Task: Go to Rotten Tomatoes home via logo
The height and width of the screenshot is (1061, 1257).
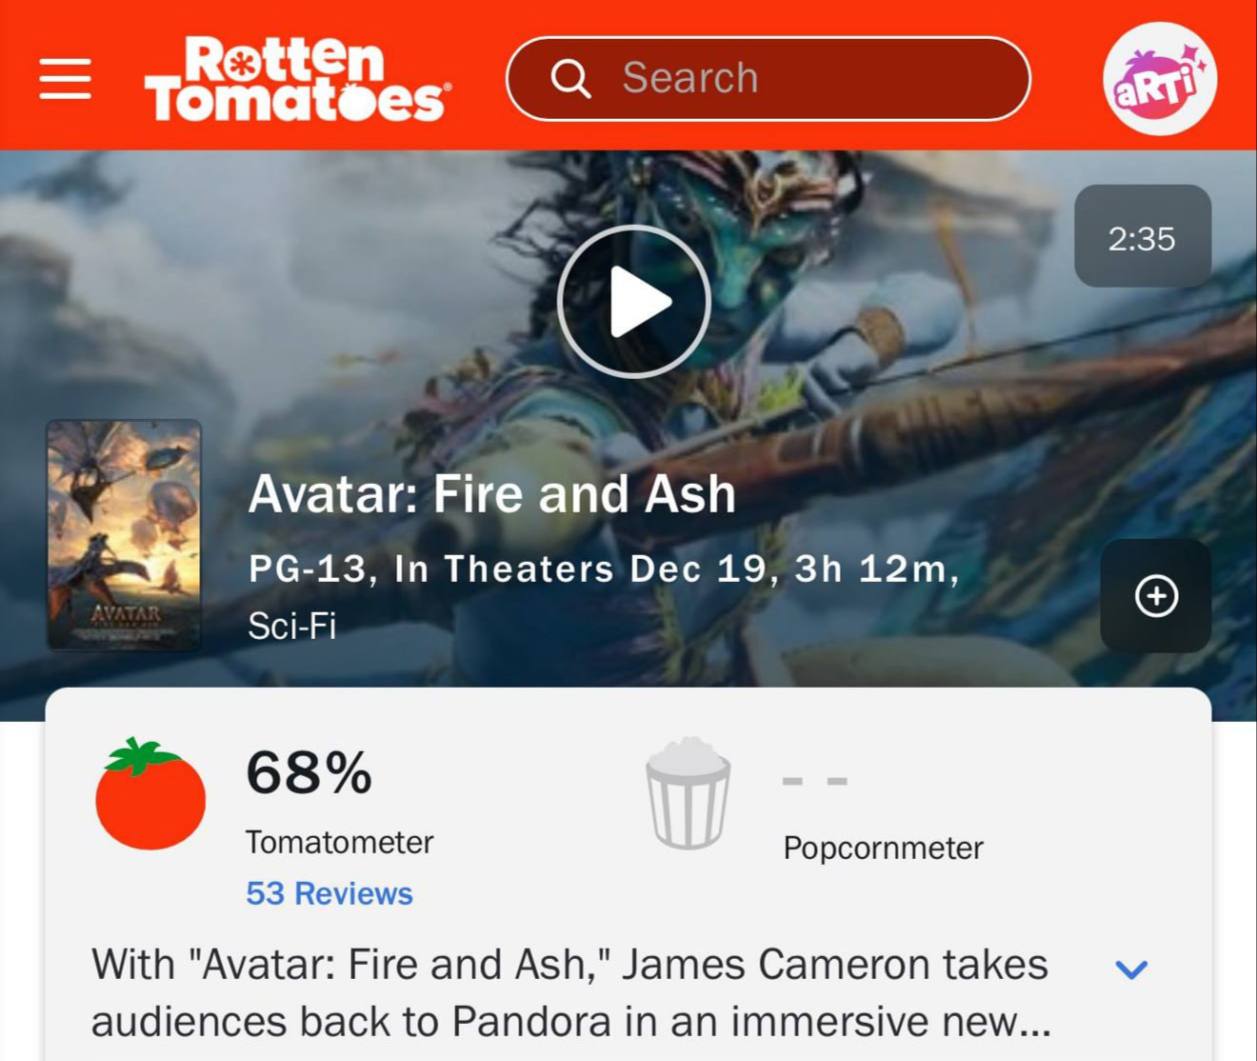Action: 297,79
